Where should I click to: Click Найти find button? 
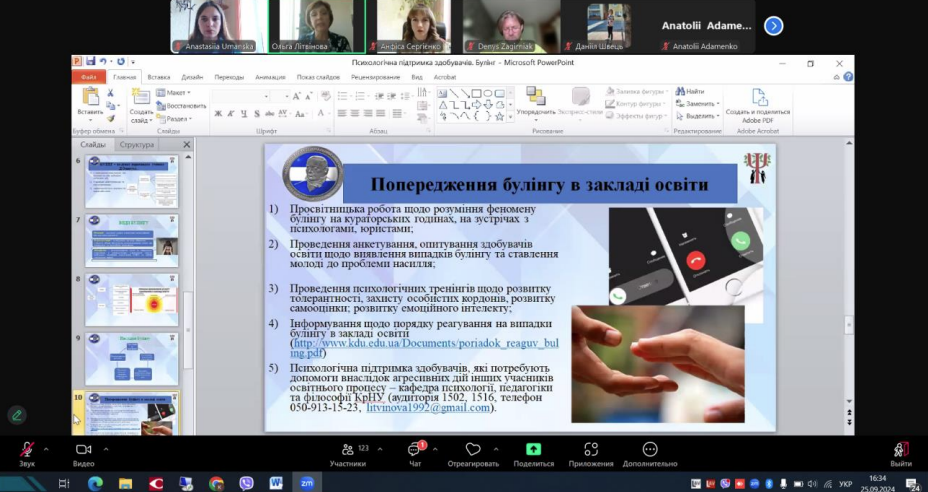click(691, 92)
